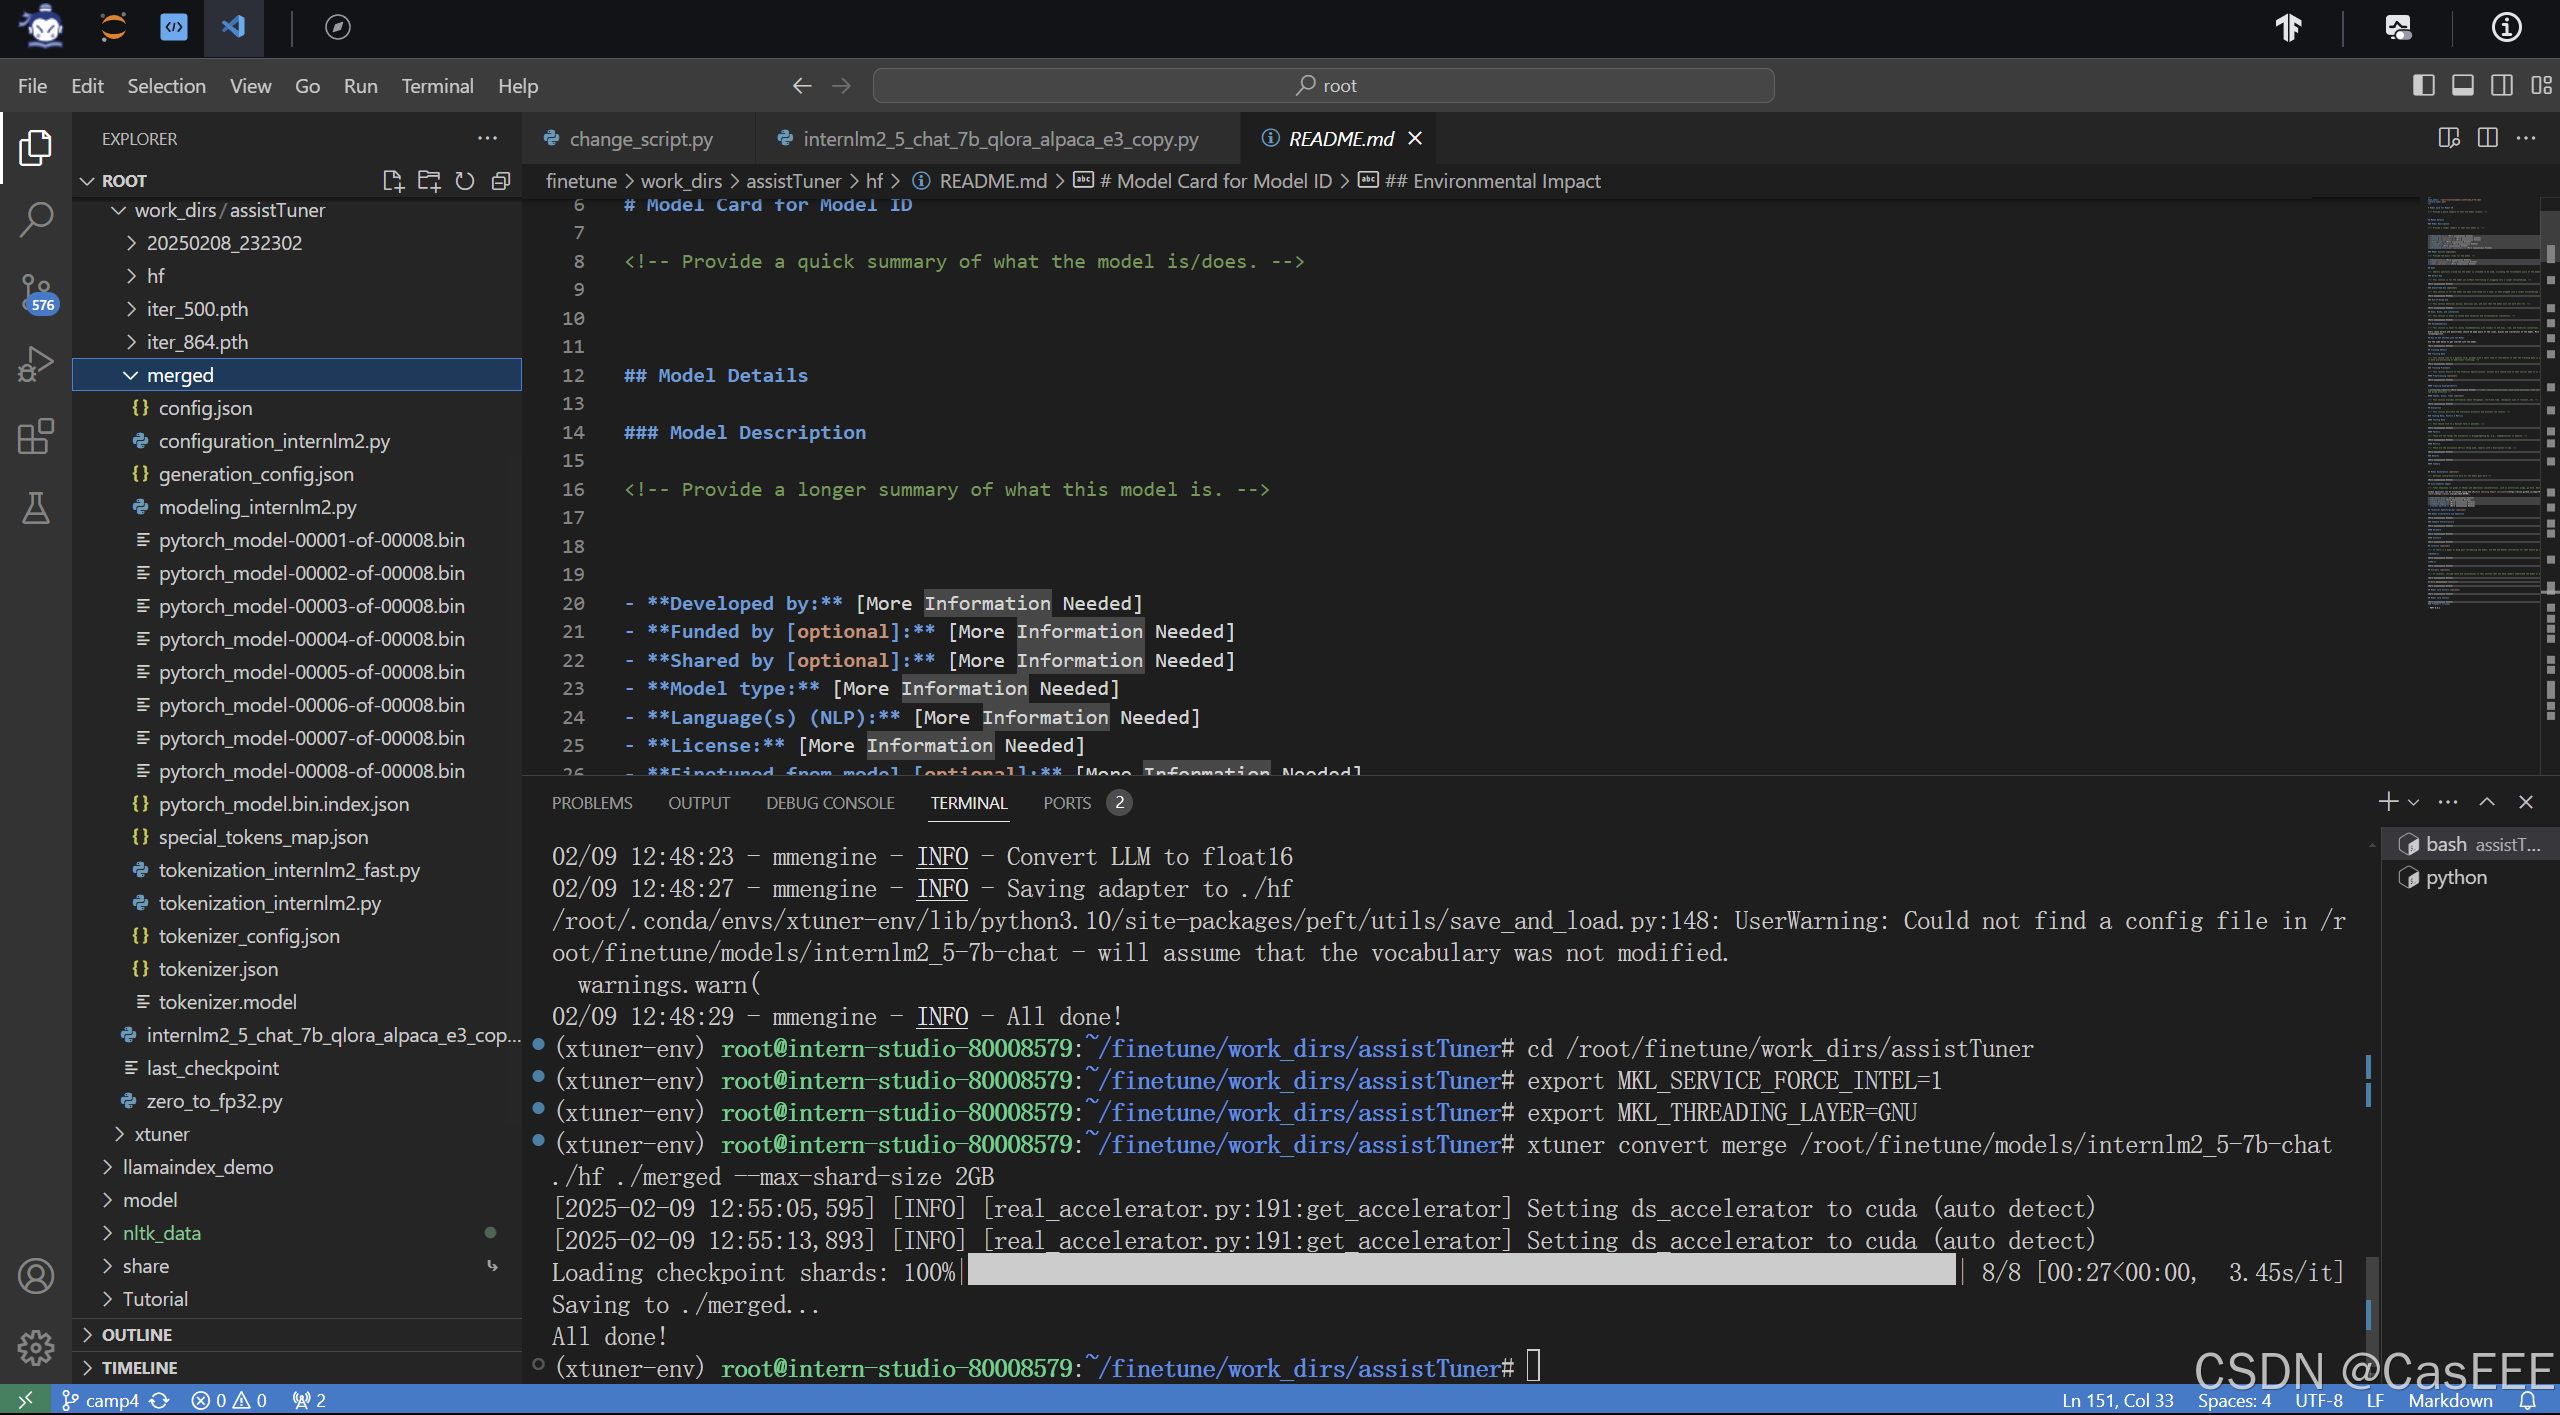Open the Search view in activity bar

tap(36, 219)
